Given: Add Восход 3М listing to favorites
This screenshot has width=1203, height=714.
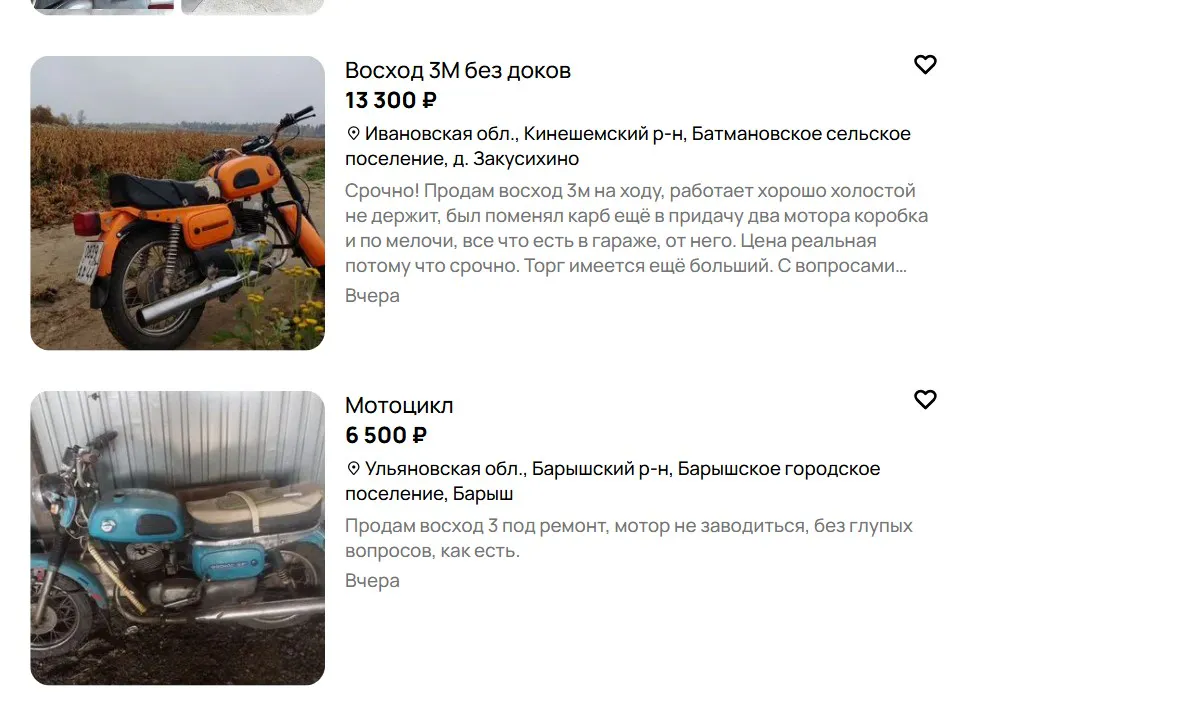Looking at the screenshot, I should click(925, 65).
